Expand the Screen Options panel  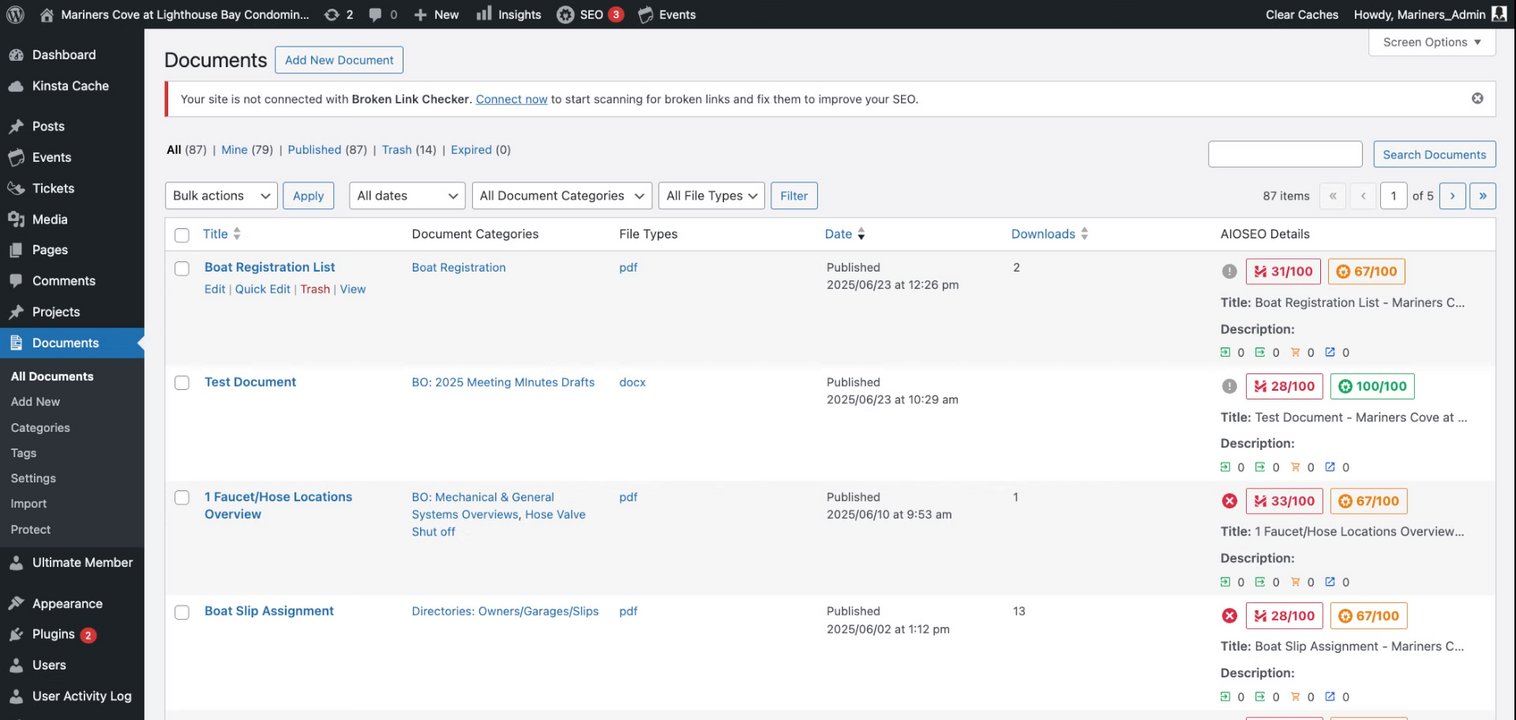tap(1431, 42)
